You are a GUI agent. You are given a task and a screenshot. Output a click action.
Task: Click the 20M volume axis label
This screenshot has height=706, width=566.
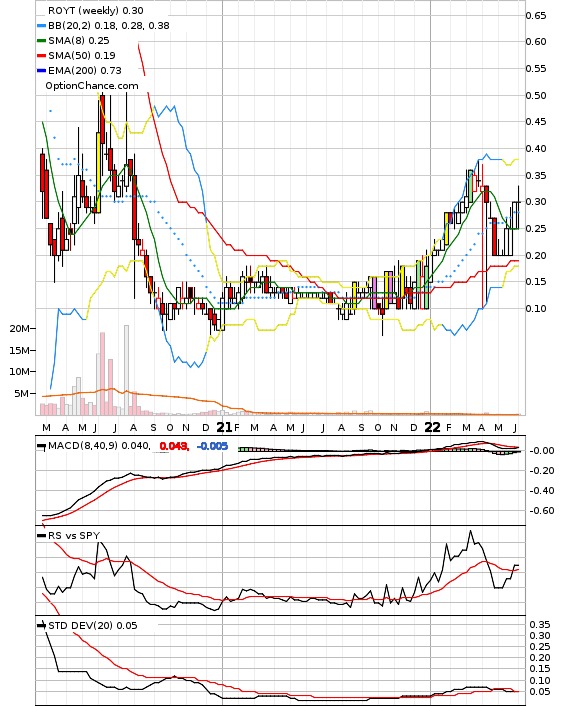20,329
